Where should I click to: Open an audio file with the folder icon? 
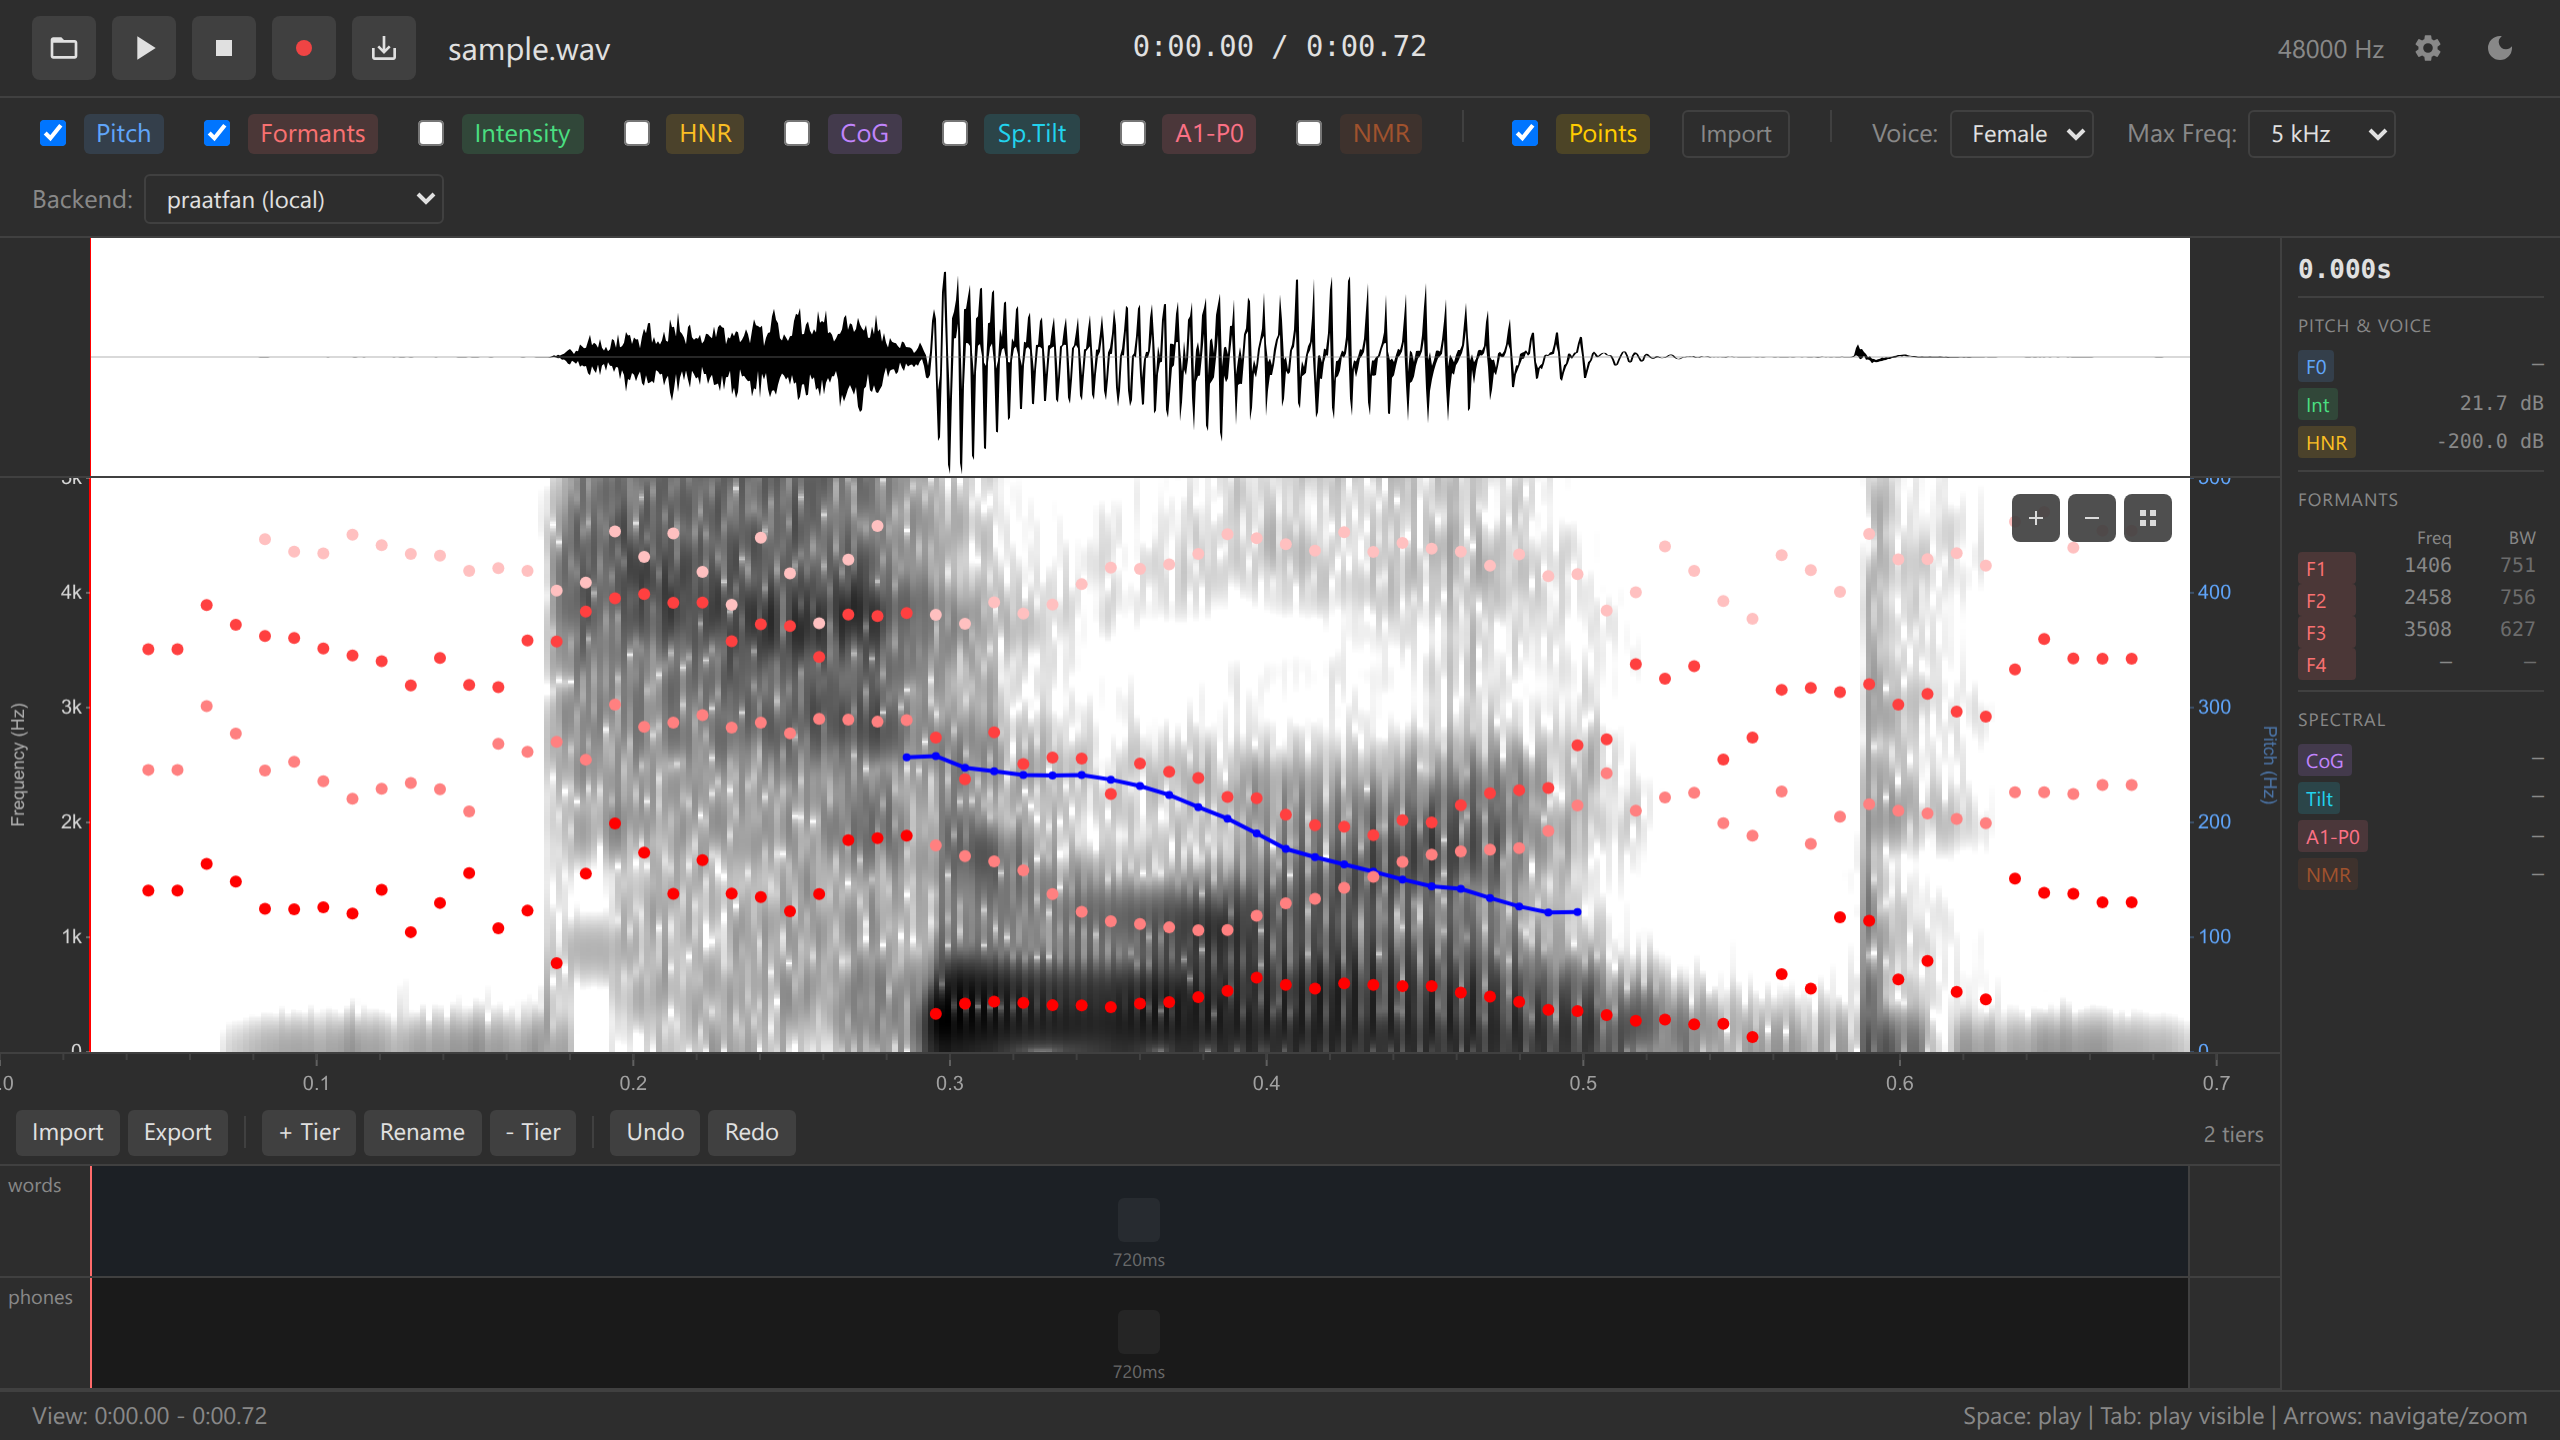click(64, 48)
